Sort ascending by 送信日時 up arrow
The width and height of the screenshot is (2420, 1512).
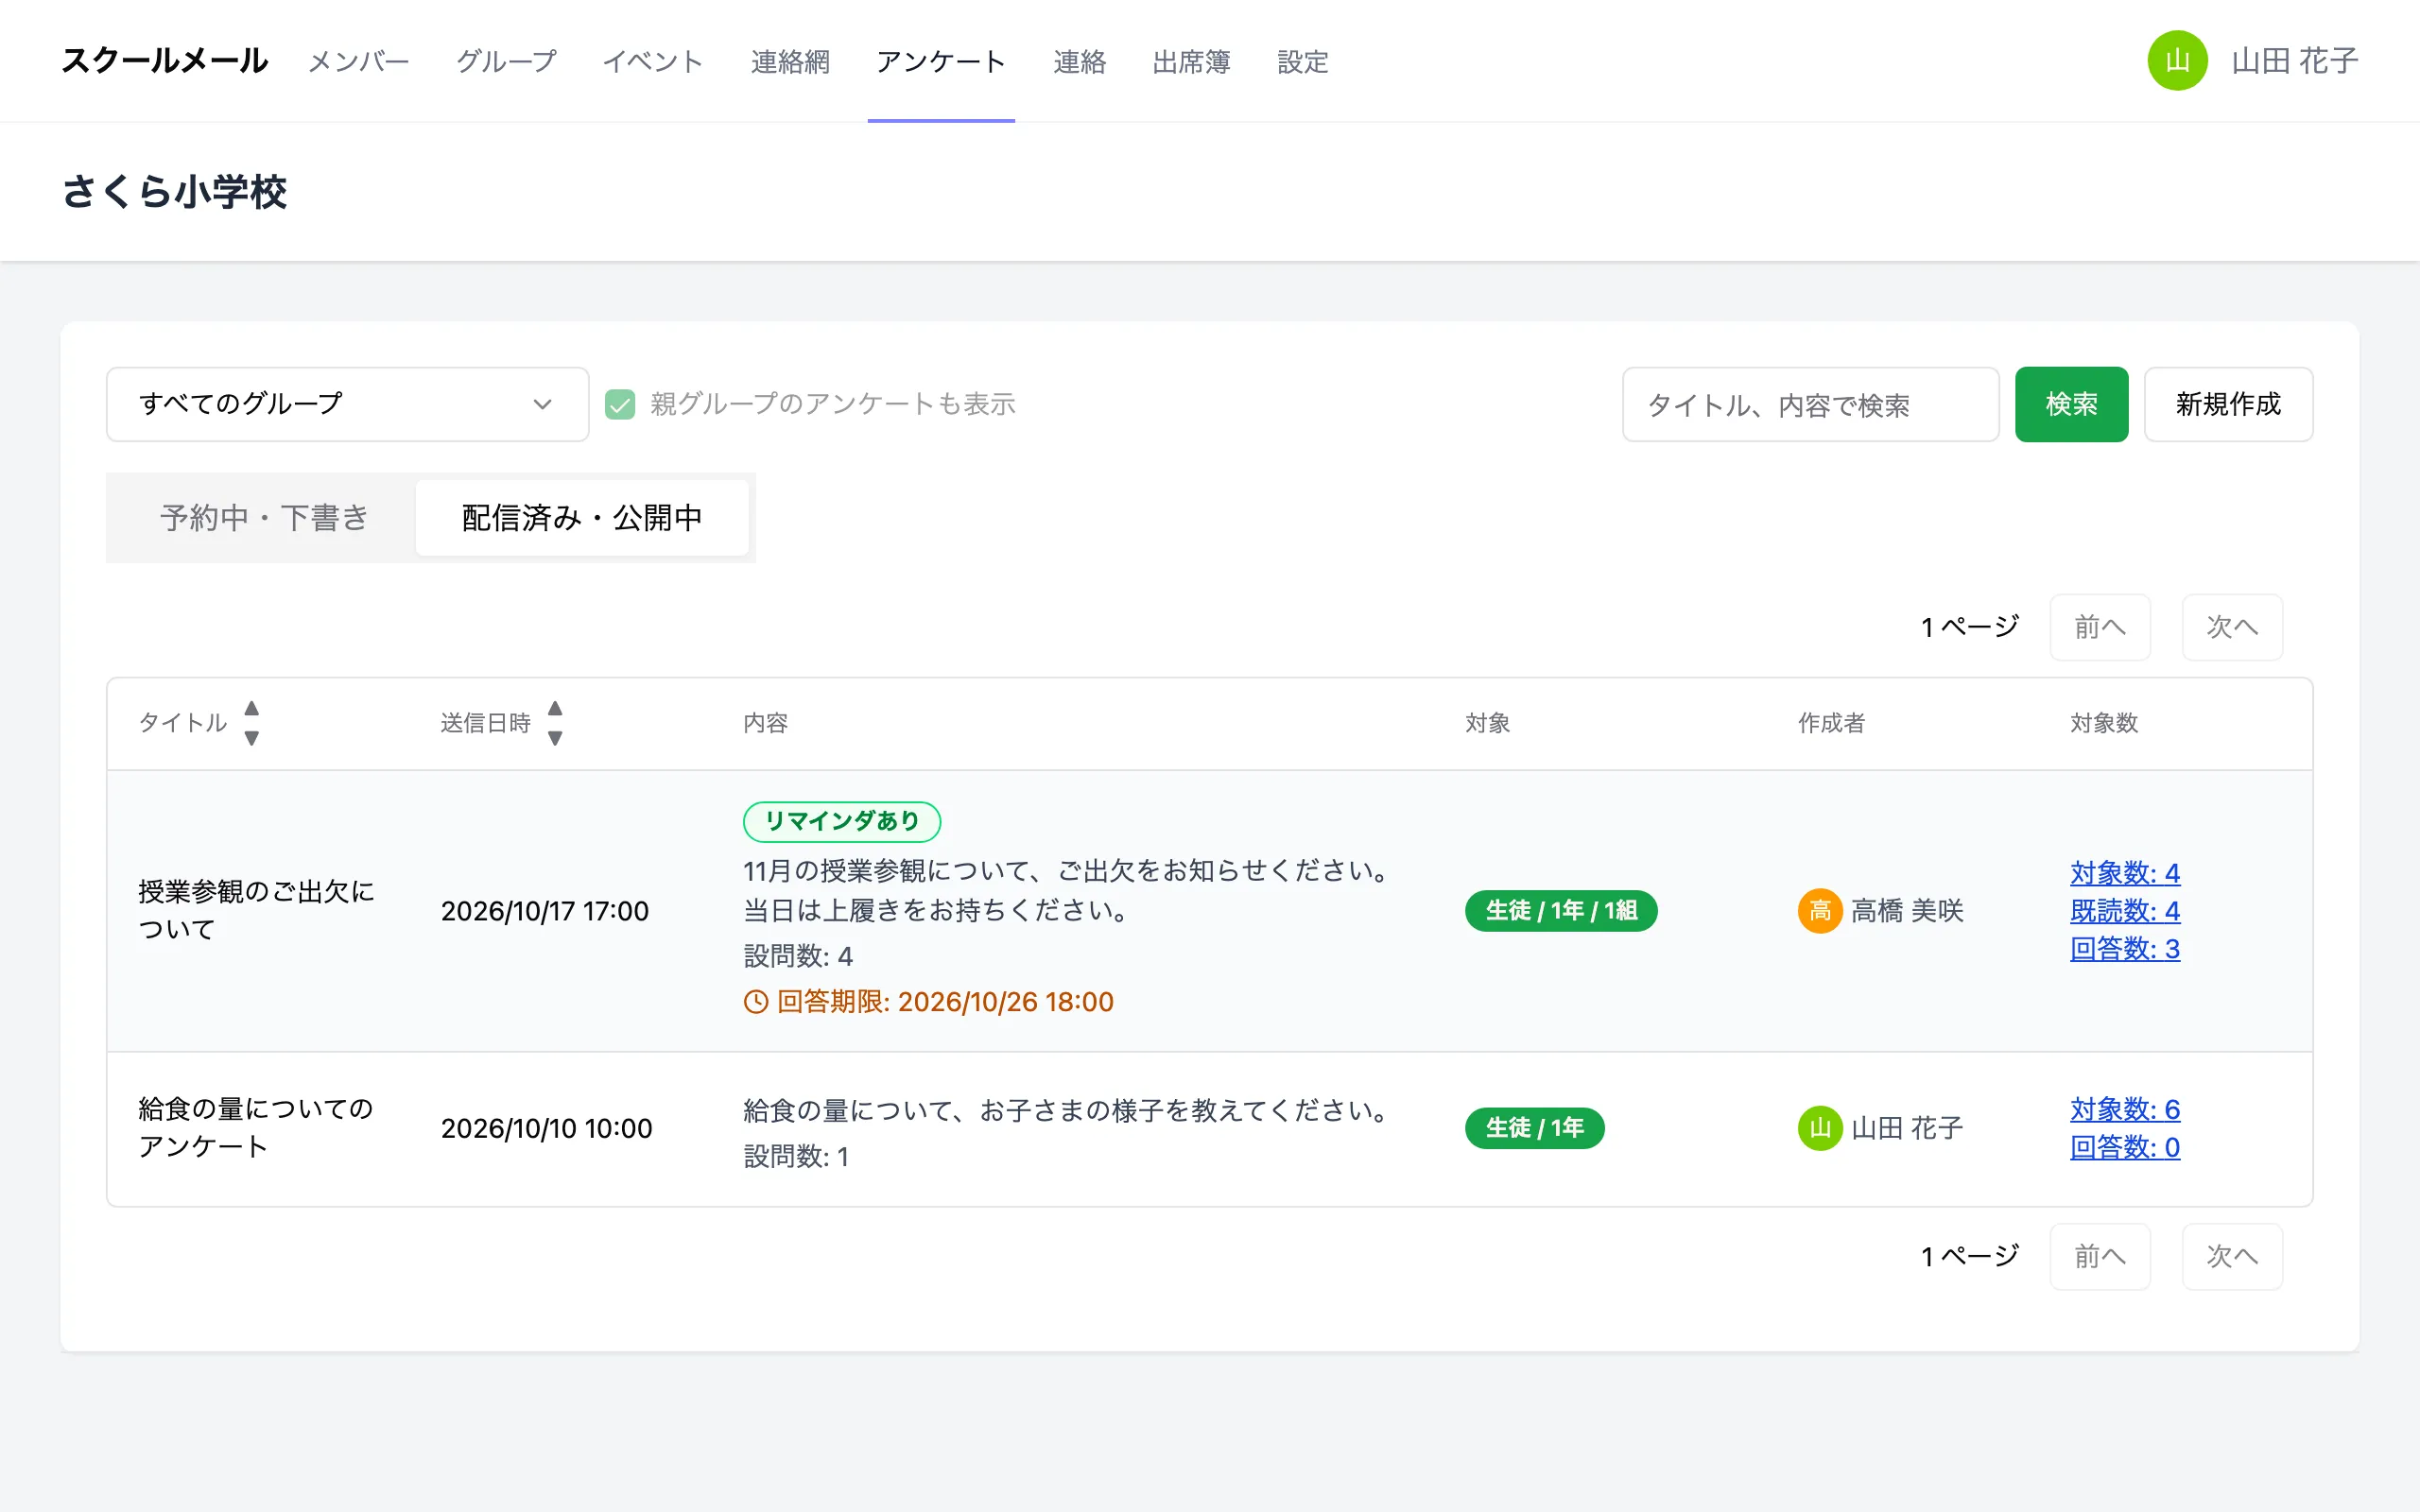coord(555,708)
